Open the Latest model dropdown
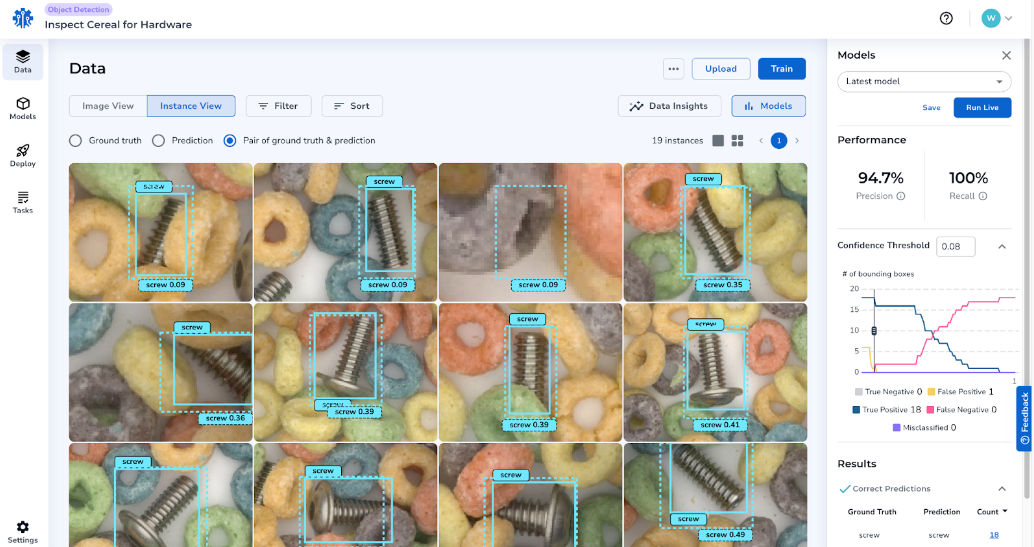 pos(924,81)
